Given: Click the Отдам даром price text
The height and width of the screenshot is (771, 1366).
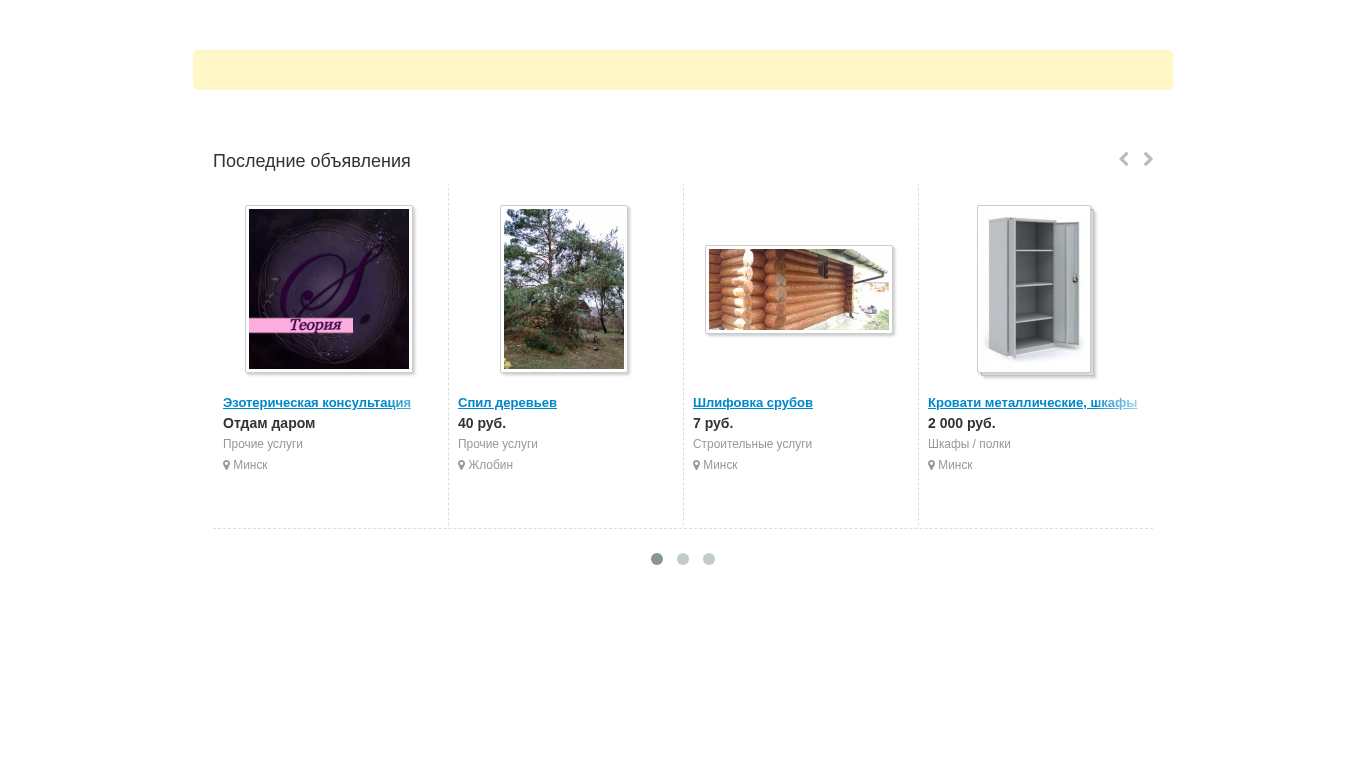Looking at the screenshot, I should click(269, 423).
